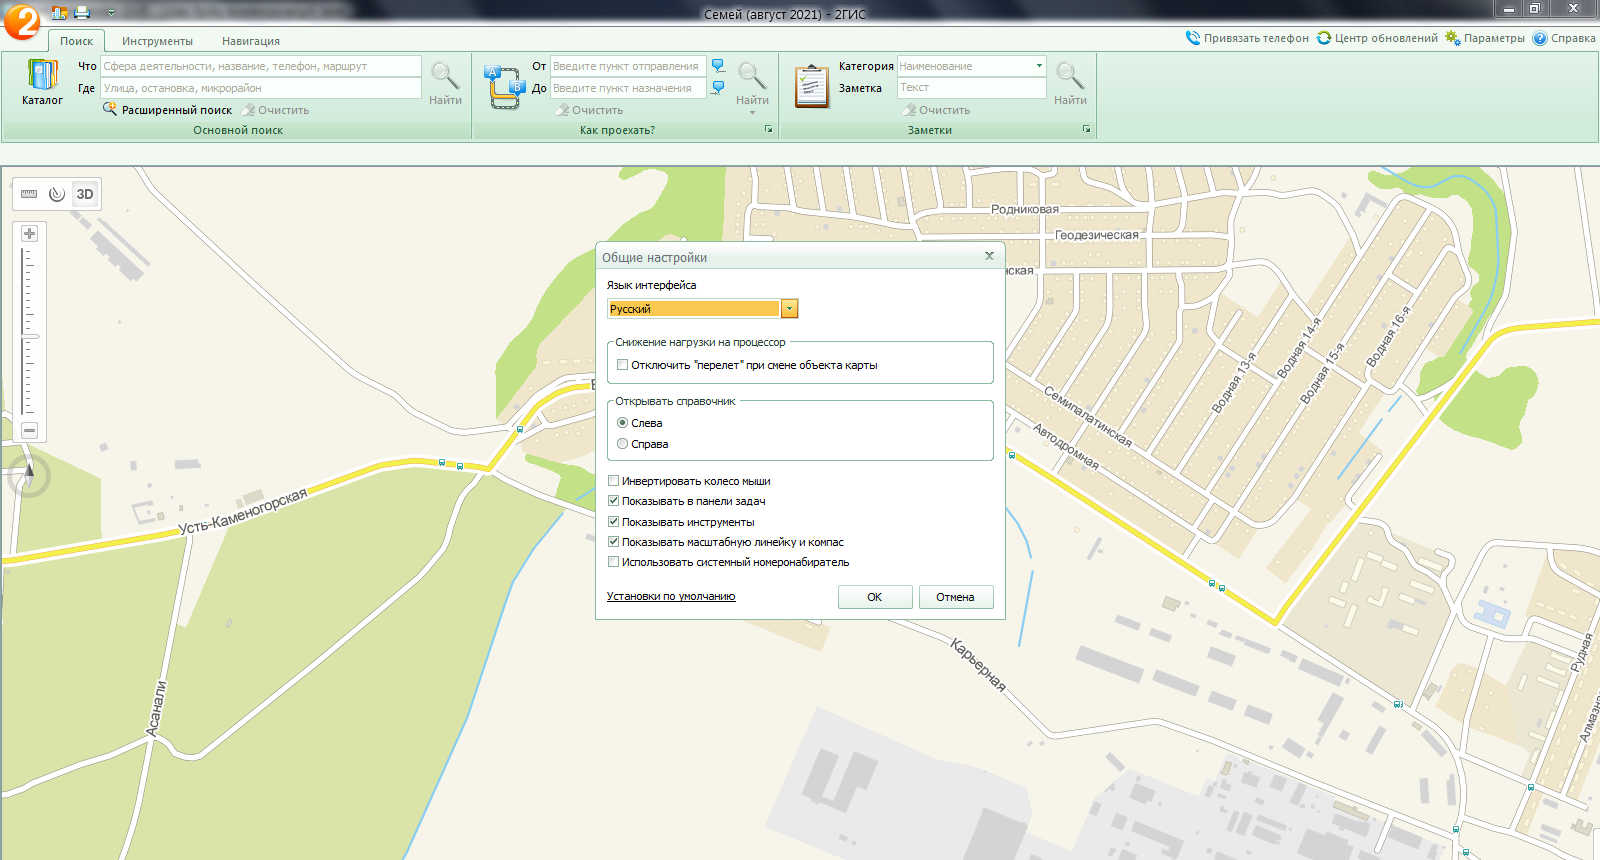Open the Категория Наименование combo box
This screenshot has width=1600, height=860.
pos(971,66)
